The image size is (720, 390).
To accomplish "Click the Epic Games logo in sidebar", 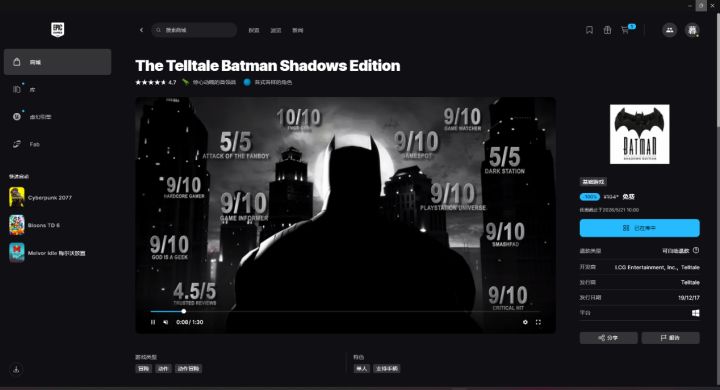I will [x=57, y=30].
